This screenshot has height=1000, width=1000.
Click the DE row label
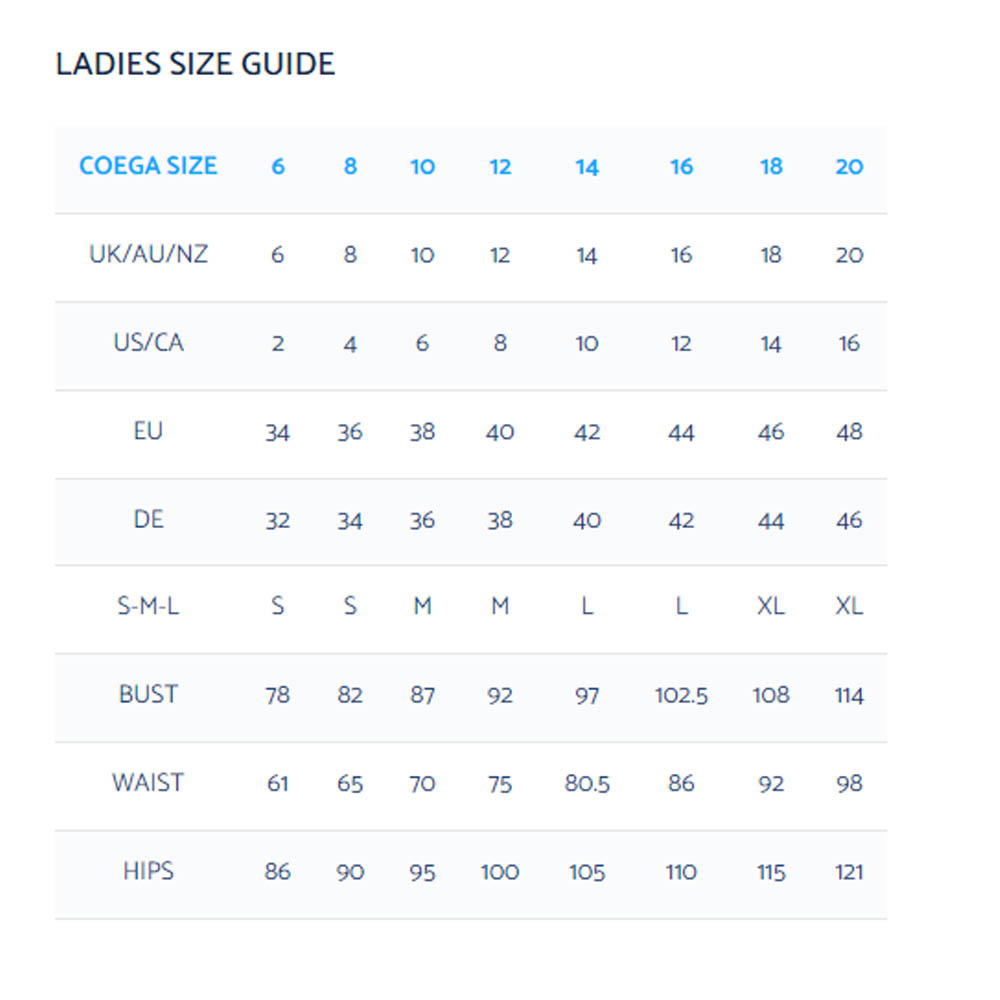point(148,519)
